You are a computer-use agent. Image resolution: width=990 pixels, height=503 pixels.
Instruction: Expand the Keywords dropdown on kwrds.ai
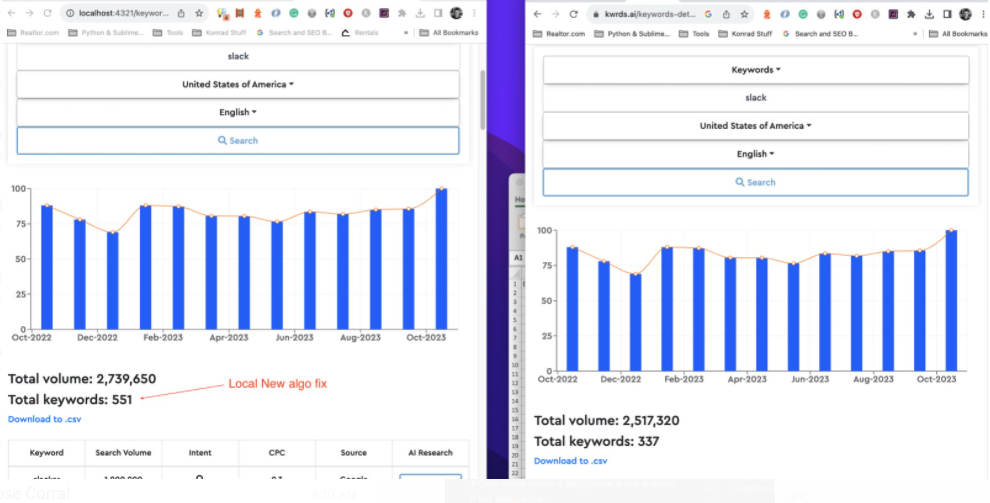click(755, 70)
